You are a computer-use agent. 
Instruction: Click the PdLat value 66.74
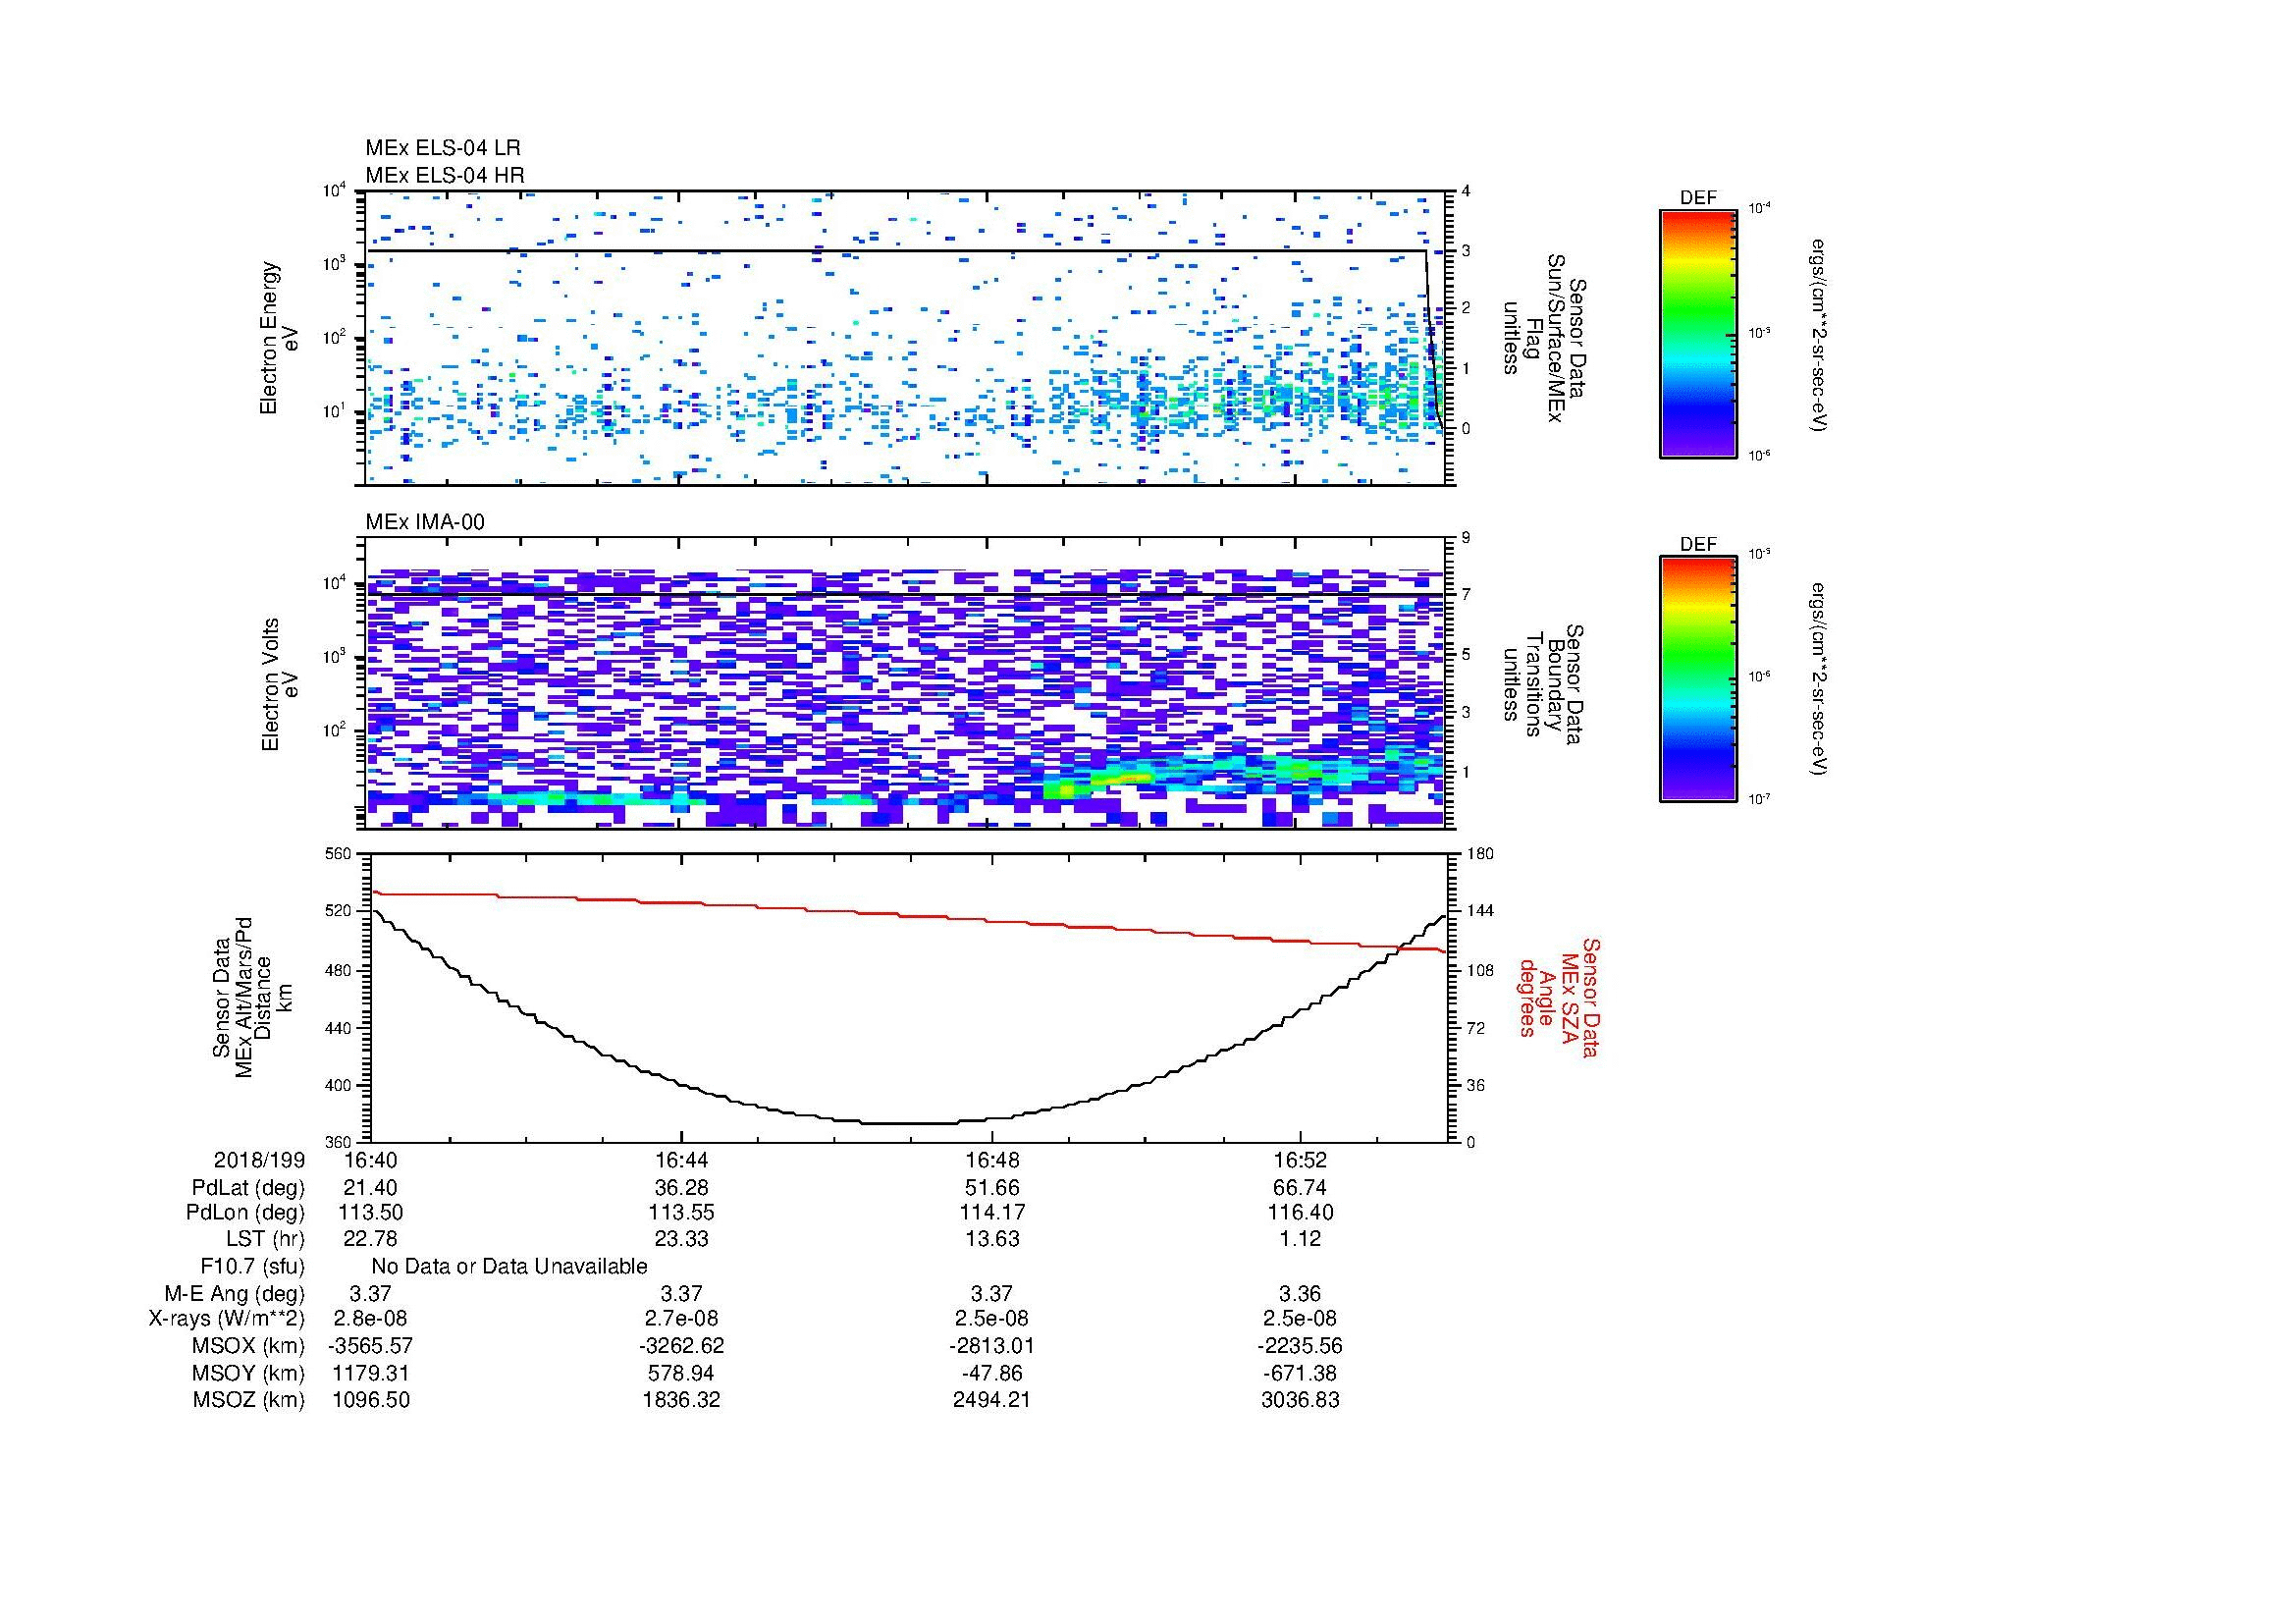click(1300, 1188)
